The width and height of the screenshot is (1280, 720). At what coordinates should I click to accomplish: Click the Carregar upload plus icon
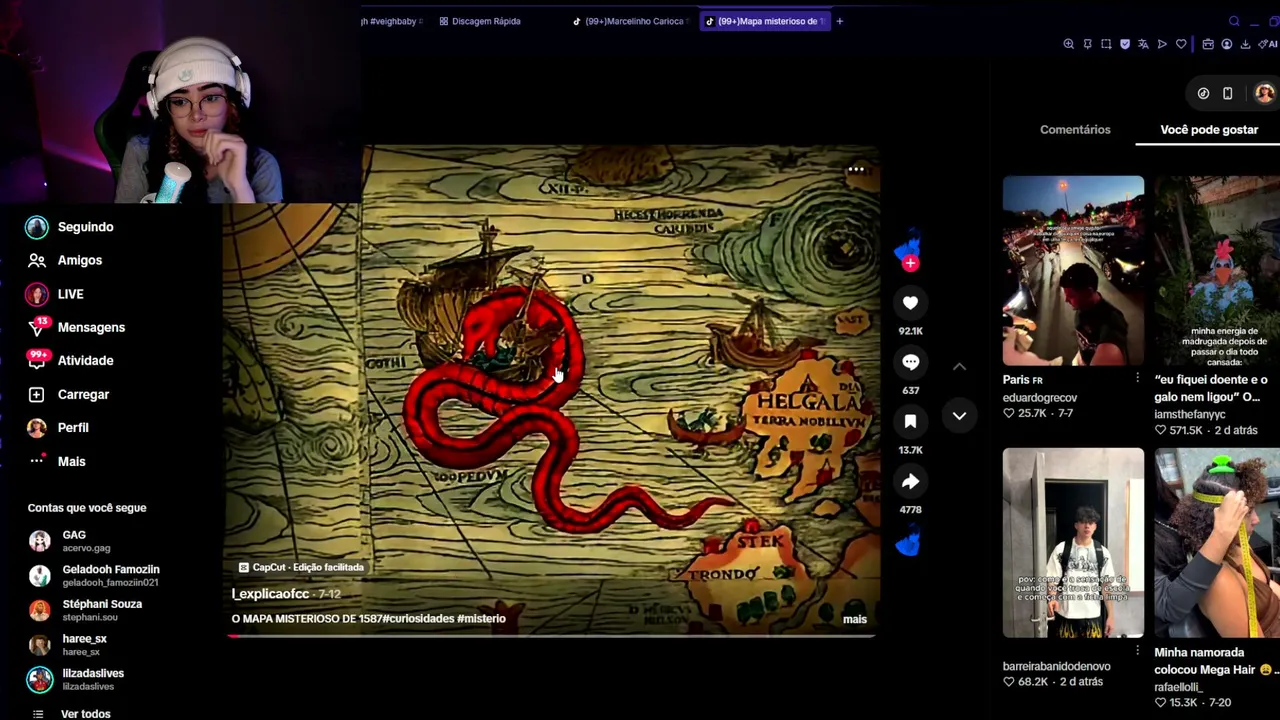pyautogui.click(x=37, y=394)
